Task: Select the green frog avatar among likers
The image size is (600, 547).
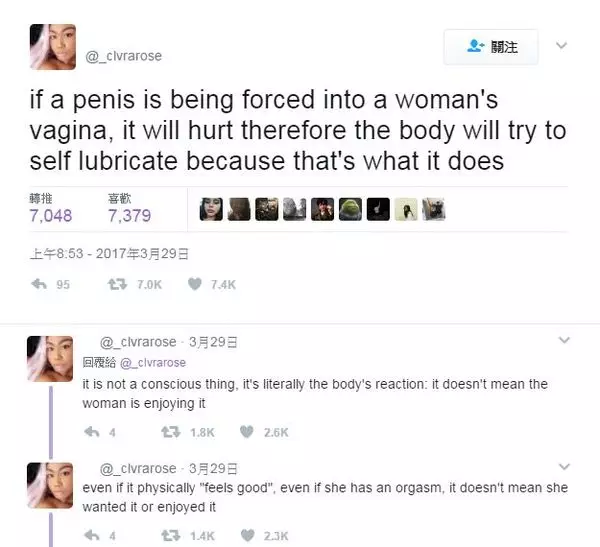Action: (x=350, y=209)
